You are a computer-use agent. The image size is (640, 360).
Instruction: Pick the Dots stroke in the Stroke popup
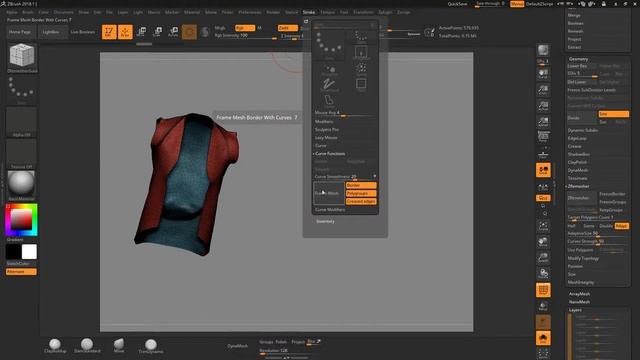pyautogui.click(x=329, y=45)
